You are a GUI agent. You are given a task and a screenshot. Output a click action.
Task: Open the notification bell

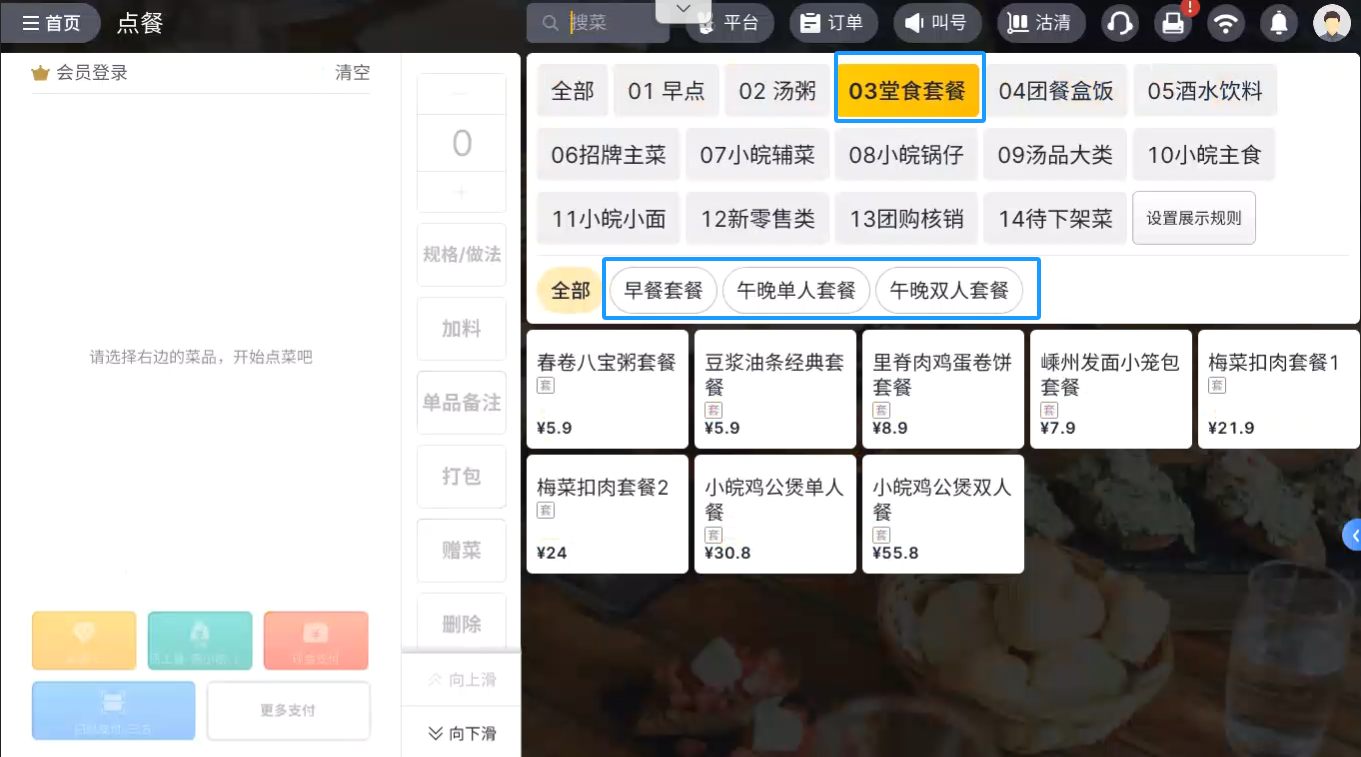coord(1278,23)
